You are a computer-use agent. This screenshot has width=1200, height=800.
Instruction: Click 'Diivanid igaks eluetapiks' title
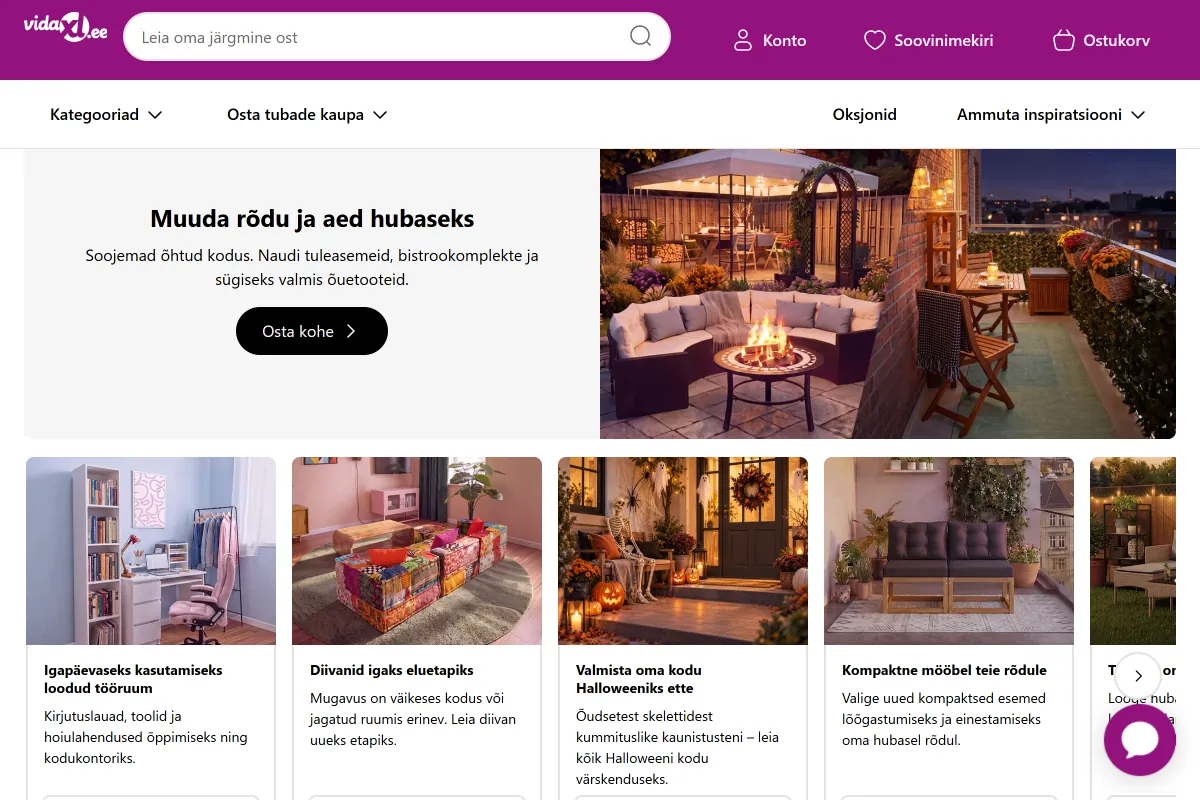click(x=392, y=670)
